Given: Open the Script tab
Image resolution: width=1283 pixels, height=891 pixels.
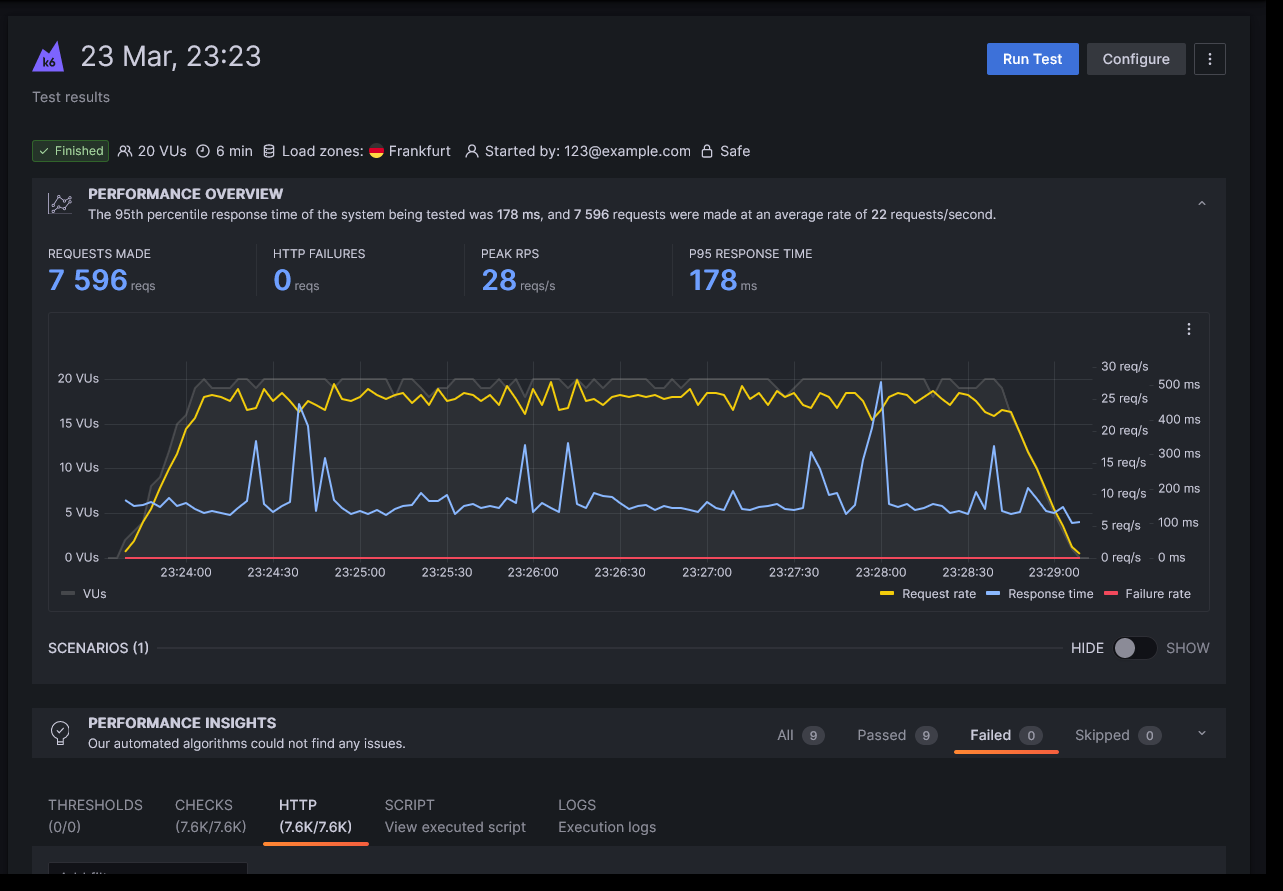Looking at the screenshot, I should click(x=455, y=816).
